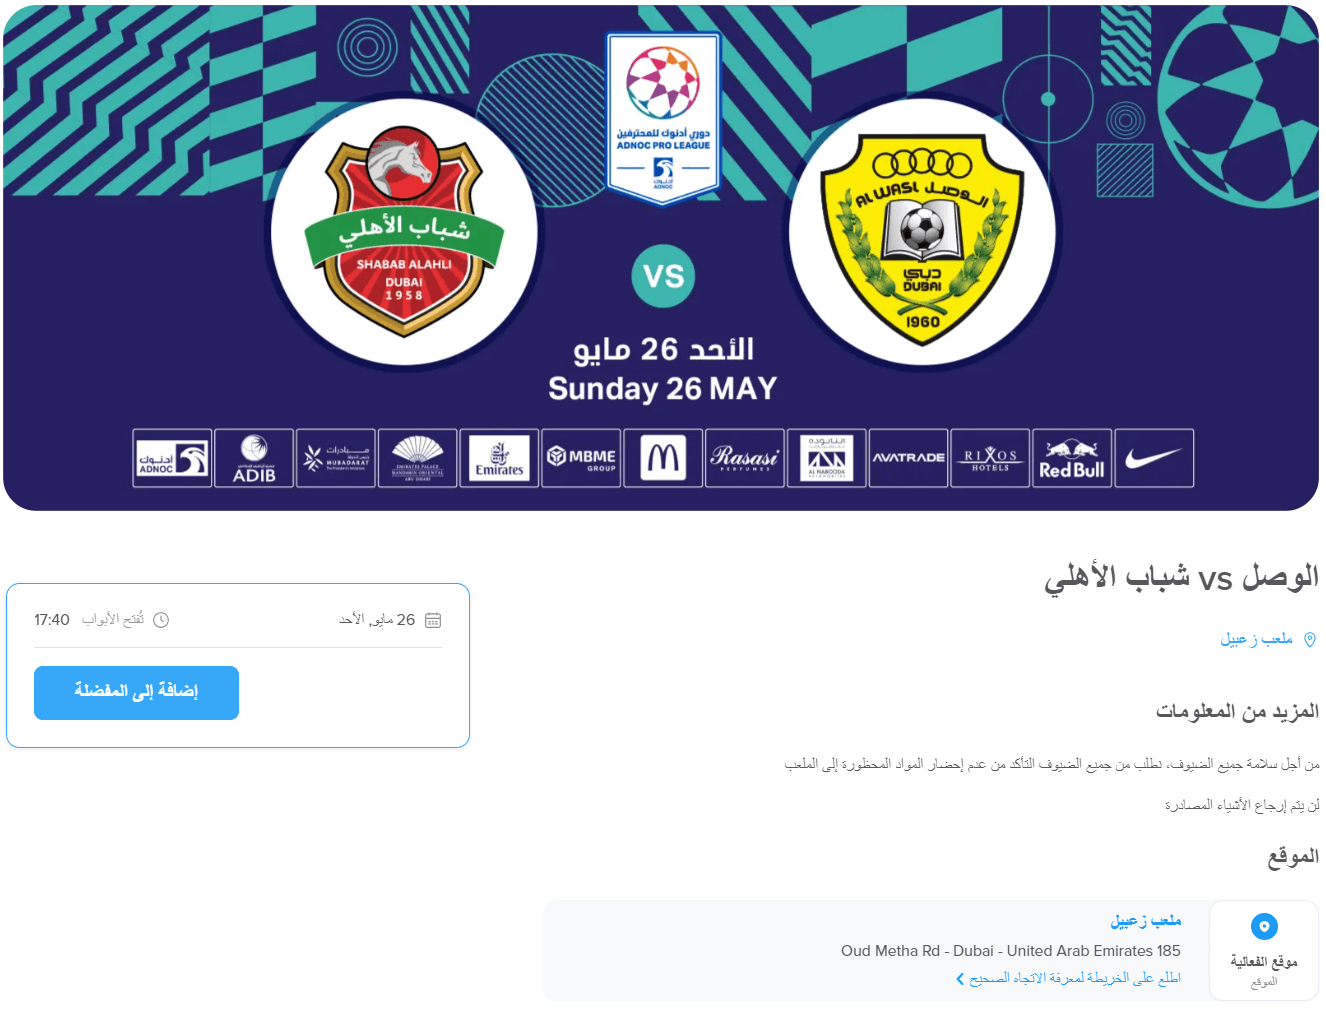Screen dimensions: 1326x1009
Task: Select the event location tab card
Action: coord(1264,950)
